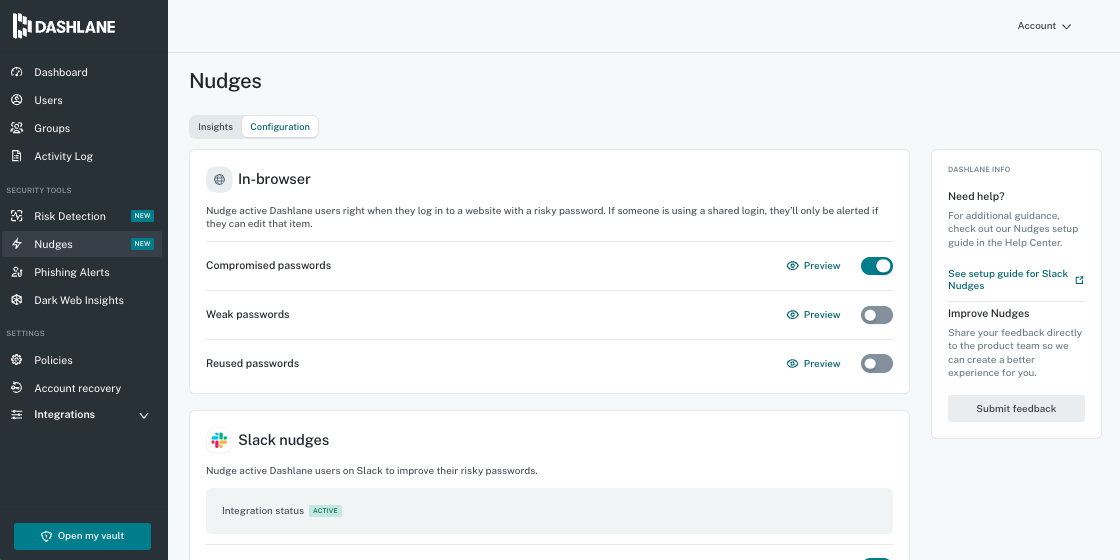Select the Groups people icon
Image resolution: width=1120 pixels, height=560 pixels.
(16, 128)
